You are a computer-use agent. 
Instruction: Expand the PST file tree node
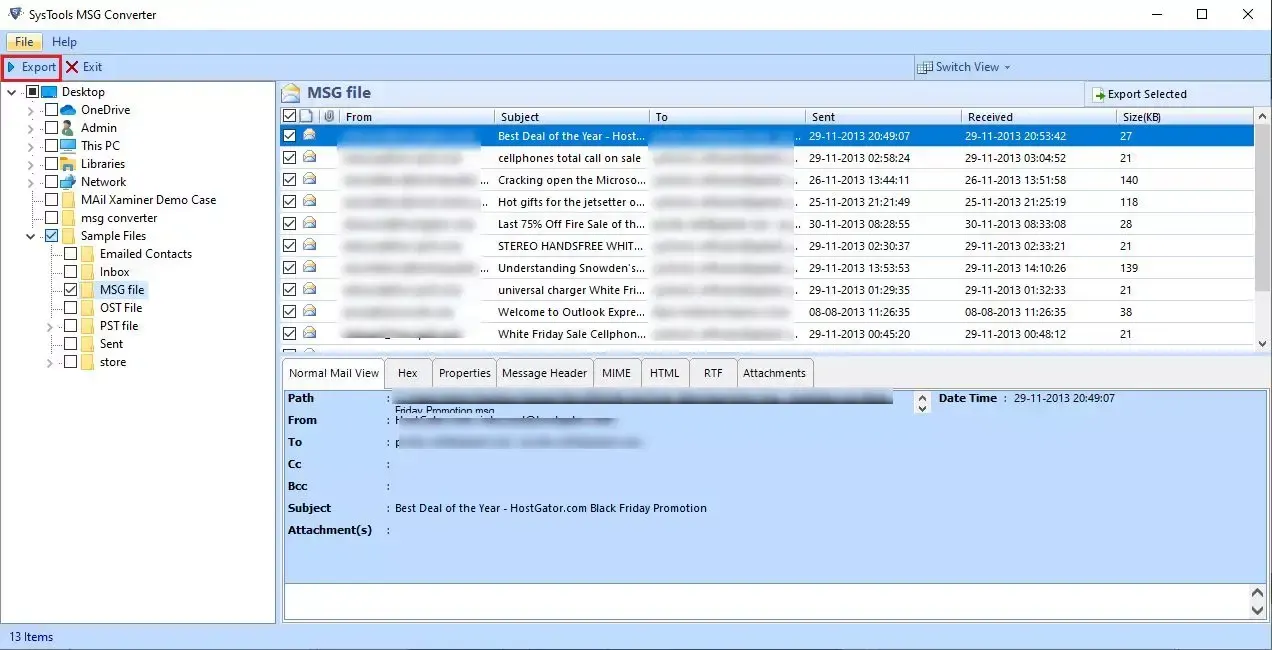click(50, 326)
